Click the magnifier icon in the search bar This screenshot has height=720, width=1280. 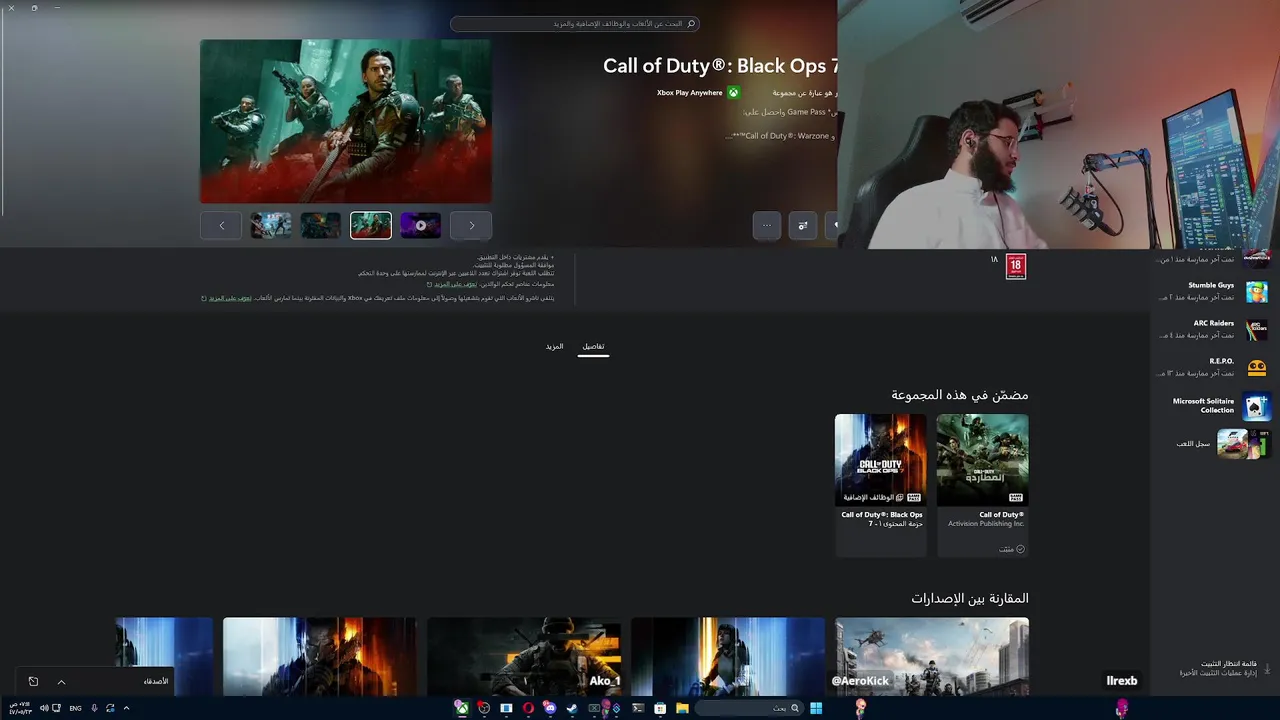point(690,23)
